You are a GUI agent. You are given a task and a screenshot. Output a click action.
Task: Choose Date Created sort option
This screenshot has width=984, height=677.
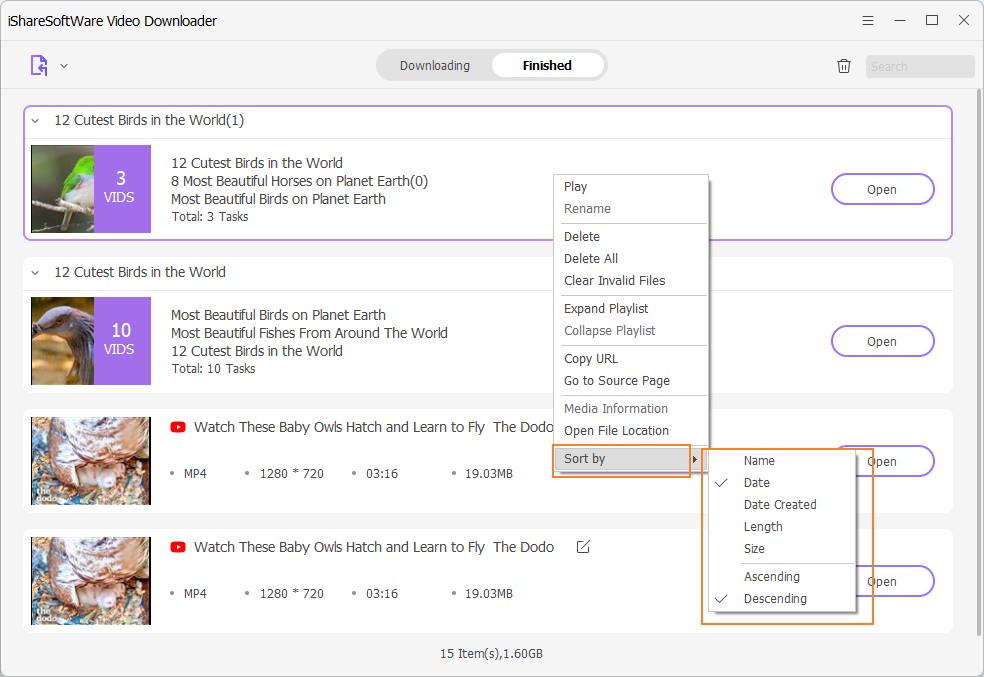[783, 504]
